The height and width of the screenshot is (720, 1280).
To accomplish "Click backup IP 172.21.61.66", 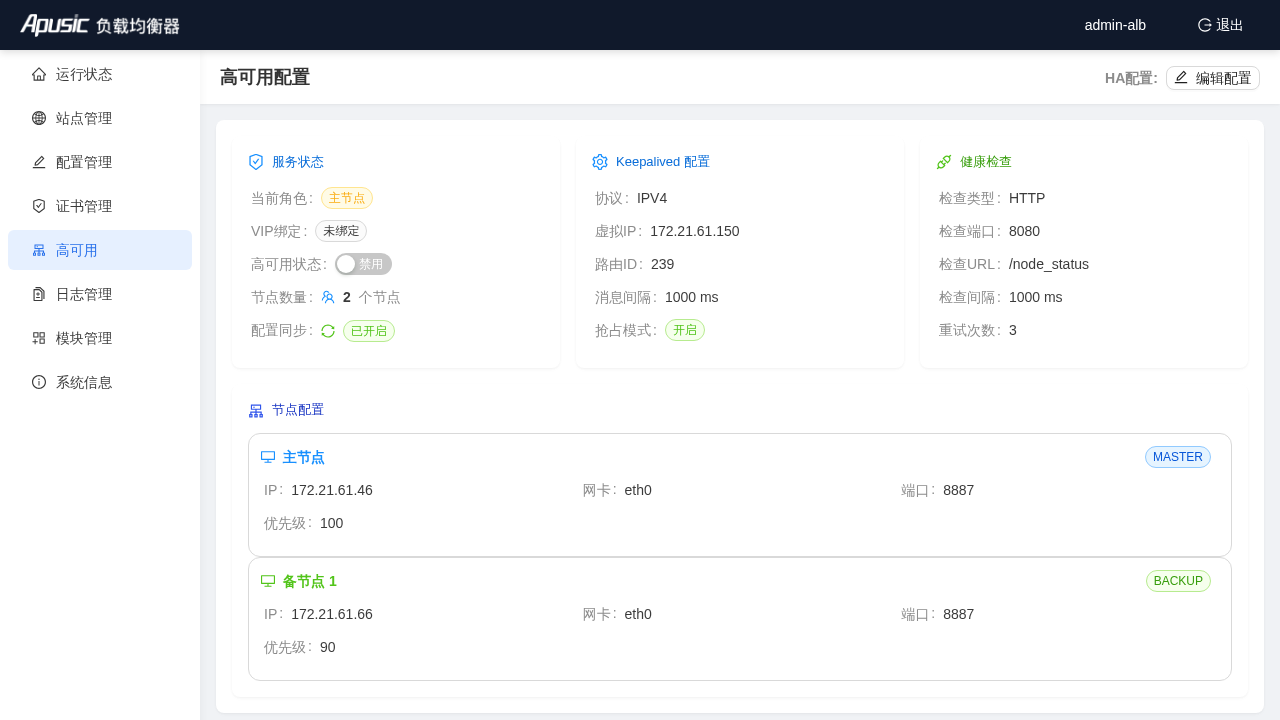I will coord(332,614).
